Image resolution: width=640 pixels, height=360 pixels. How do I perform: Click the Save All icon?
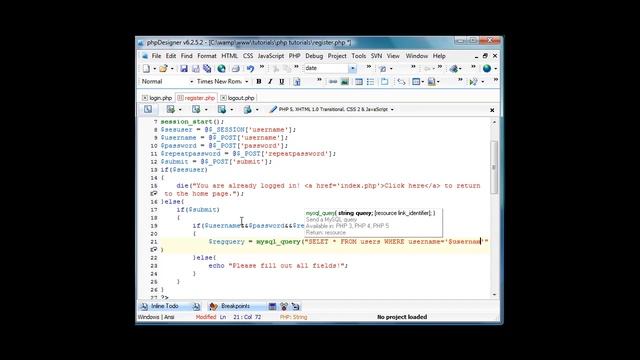207,69
